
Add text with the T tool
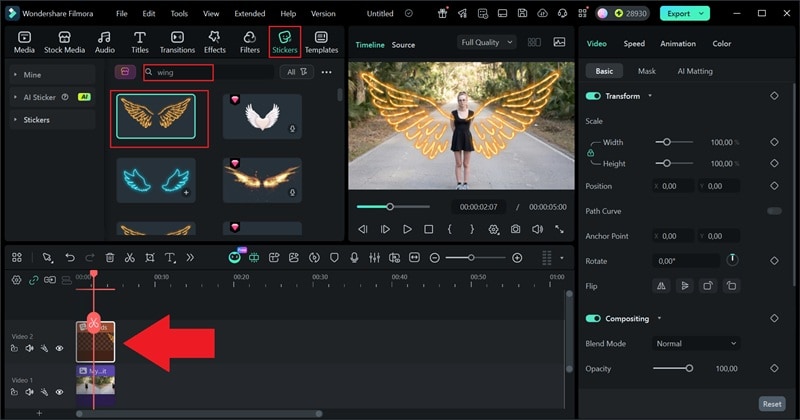pos(170,258)
